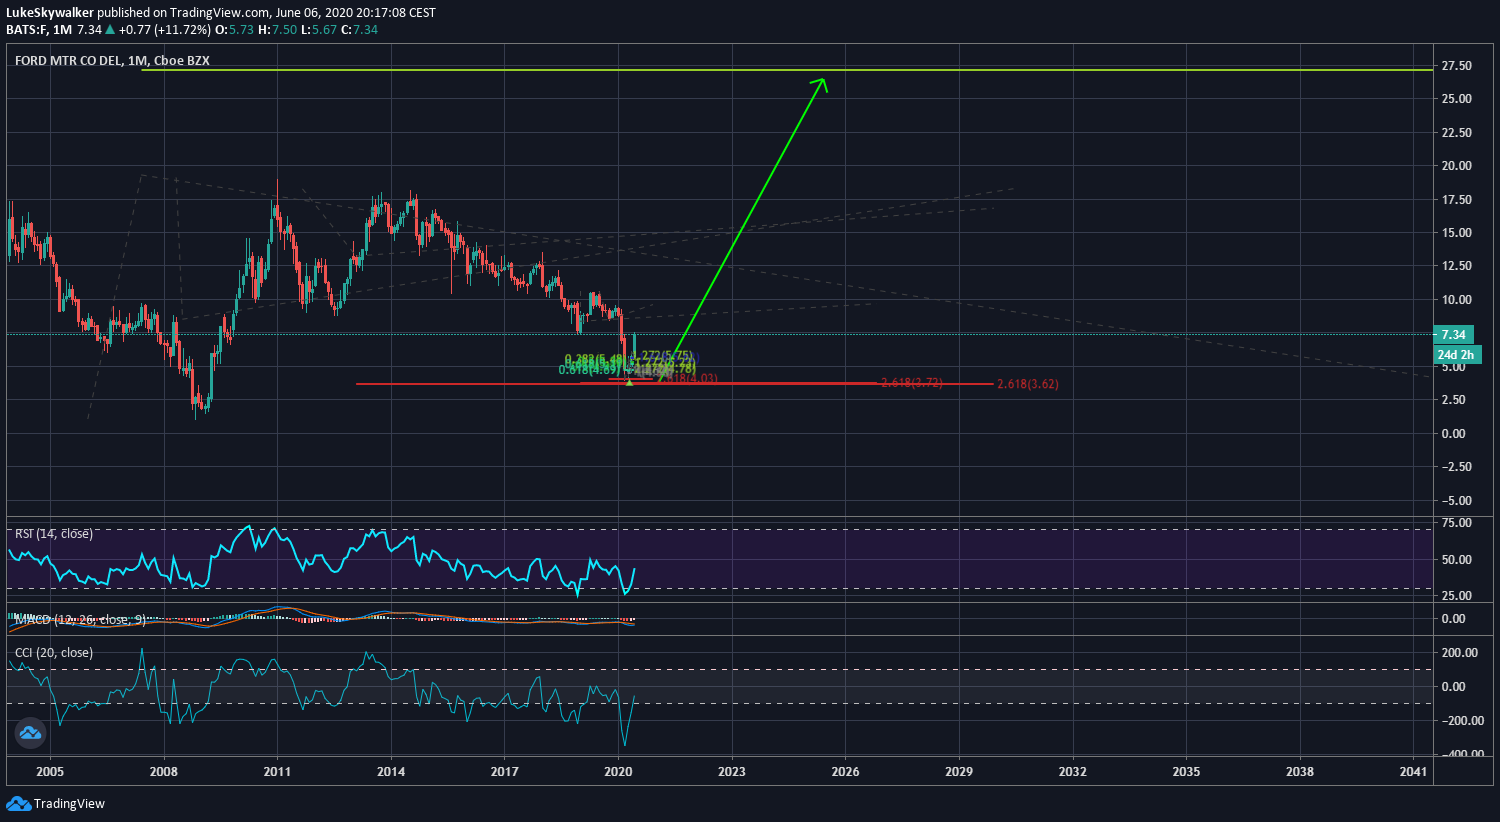Click the red horizontal support line
The width and height of the screenshot is (1500, 822).
click(x=675, y=384)
